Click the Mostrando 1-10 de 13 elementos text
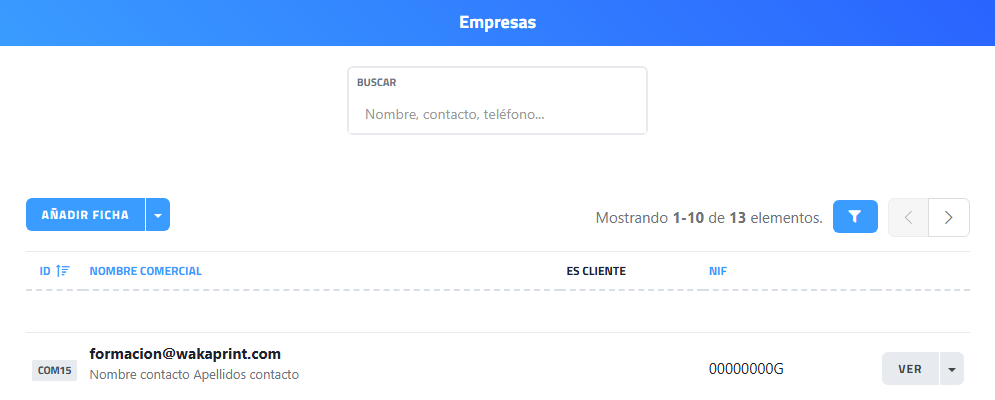 [708, 217]
